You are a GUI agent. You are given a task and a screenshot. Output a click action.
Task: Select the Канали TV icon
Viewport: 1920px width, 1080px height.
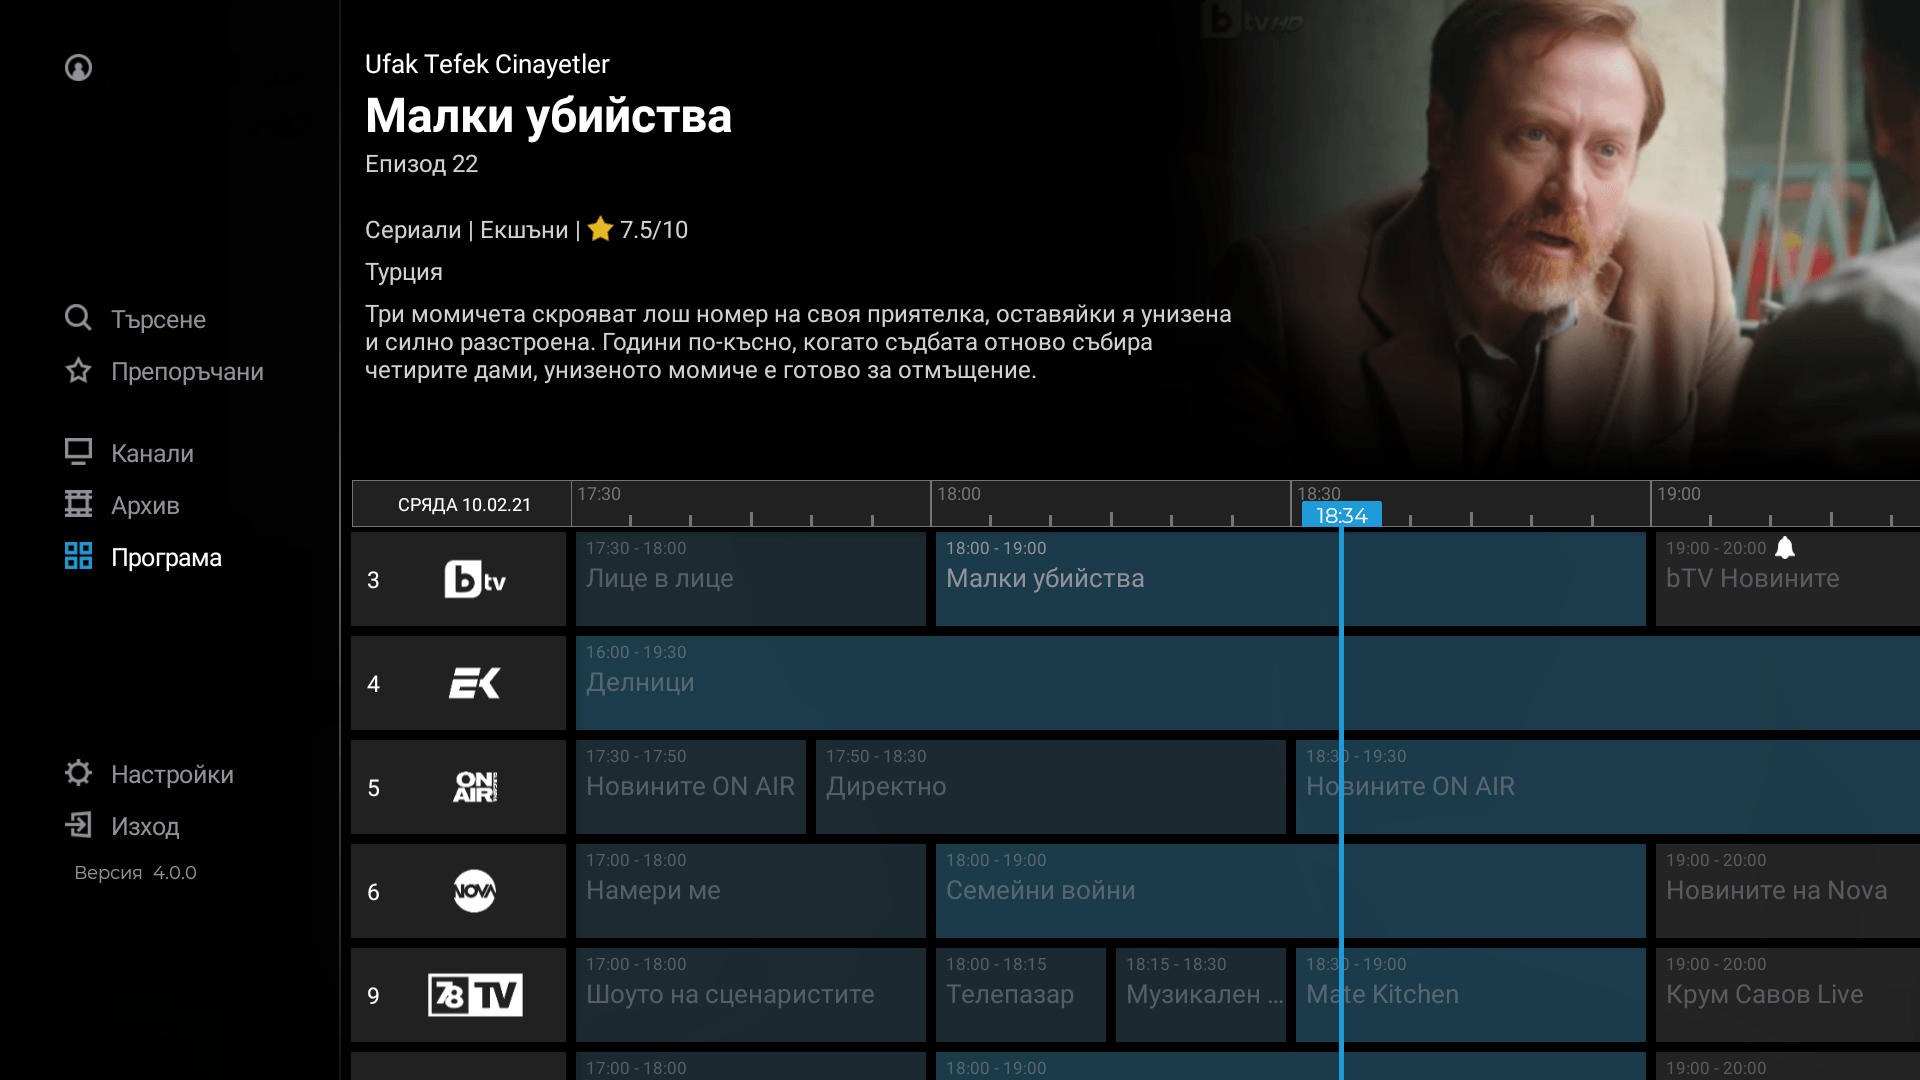point(78,452)
